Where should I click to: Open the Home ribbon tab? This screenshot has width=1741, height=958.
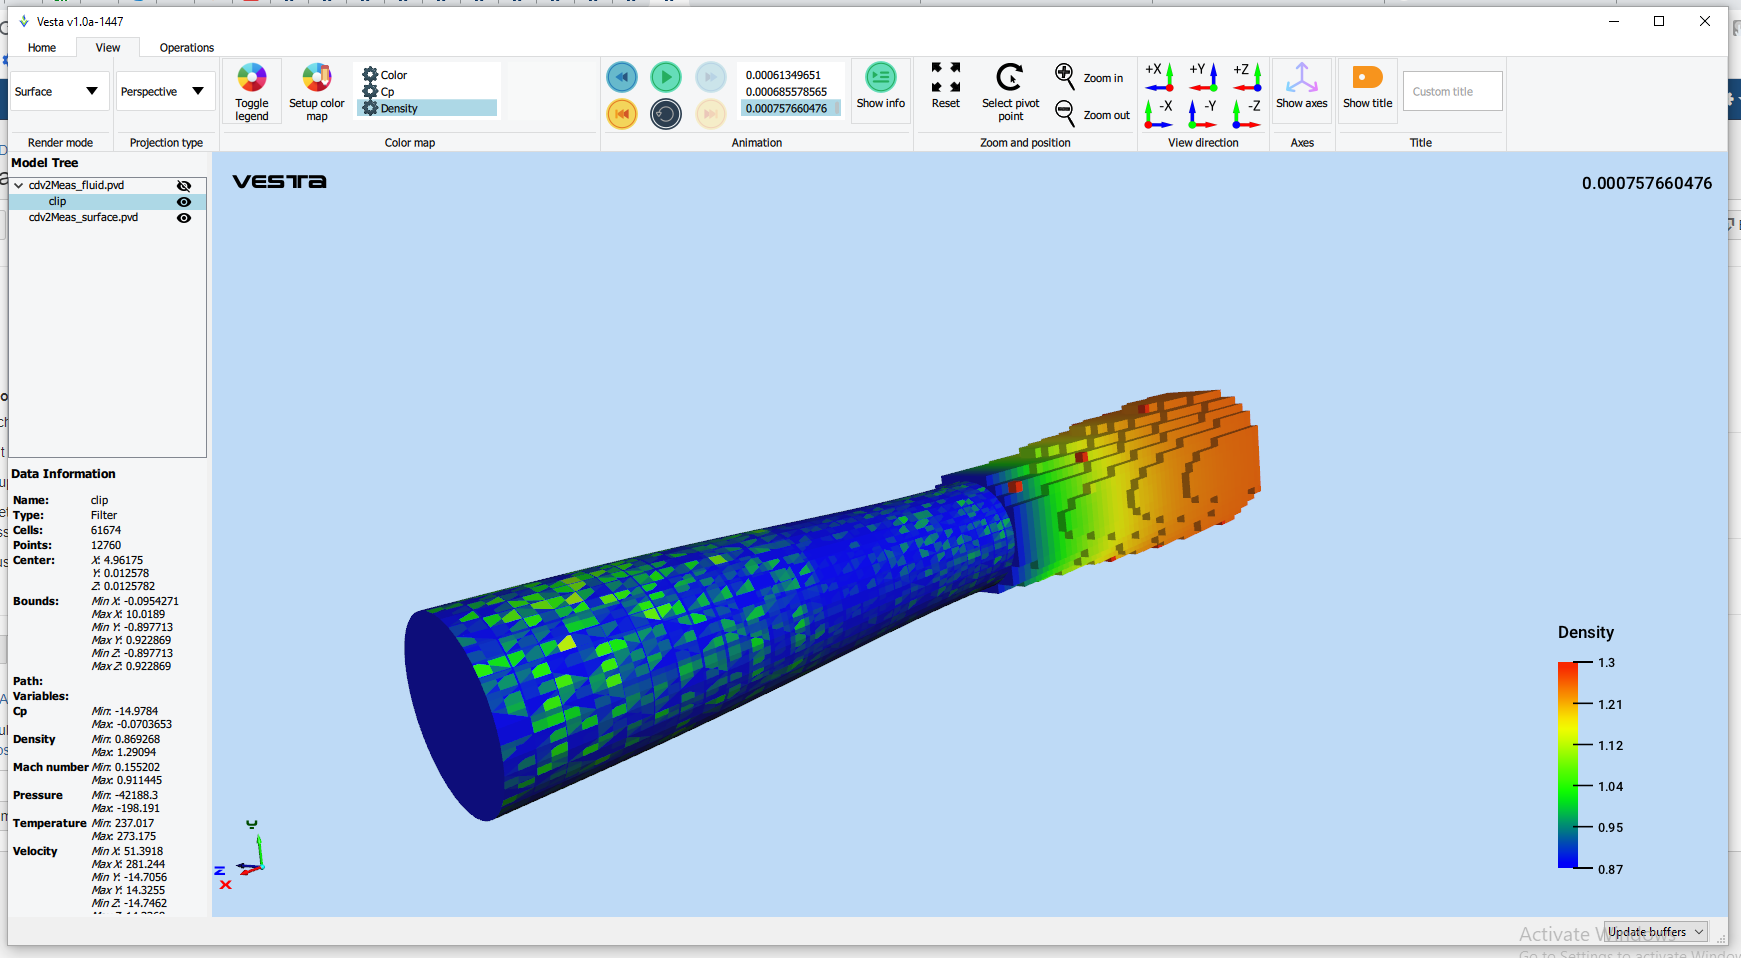(x=42, y=47)
